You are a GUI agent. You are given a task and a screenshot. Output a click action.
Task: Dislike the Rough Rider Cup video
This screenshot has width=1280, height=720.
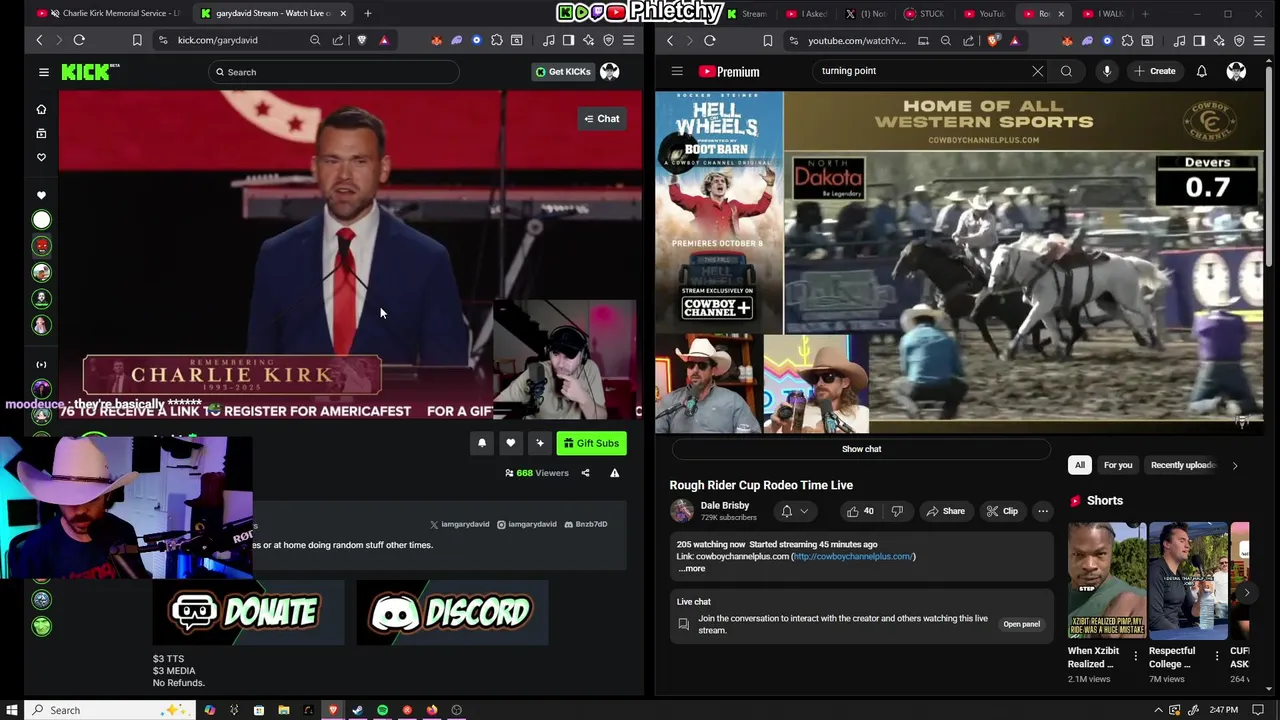tap(897, 511)
